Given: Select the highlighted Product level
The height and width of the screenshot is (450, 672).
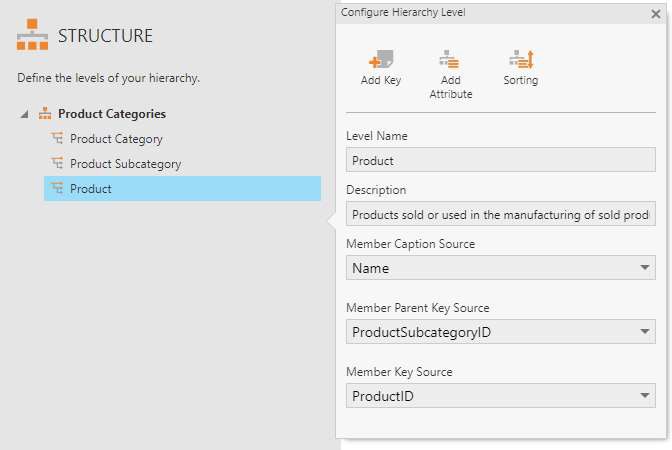Looking at the screenshot, I should [x=91, y=188].
